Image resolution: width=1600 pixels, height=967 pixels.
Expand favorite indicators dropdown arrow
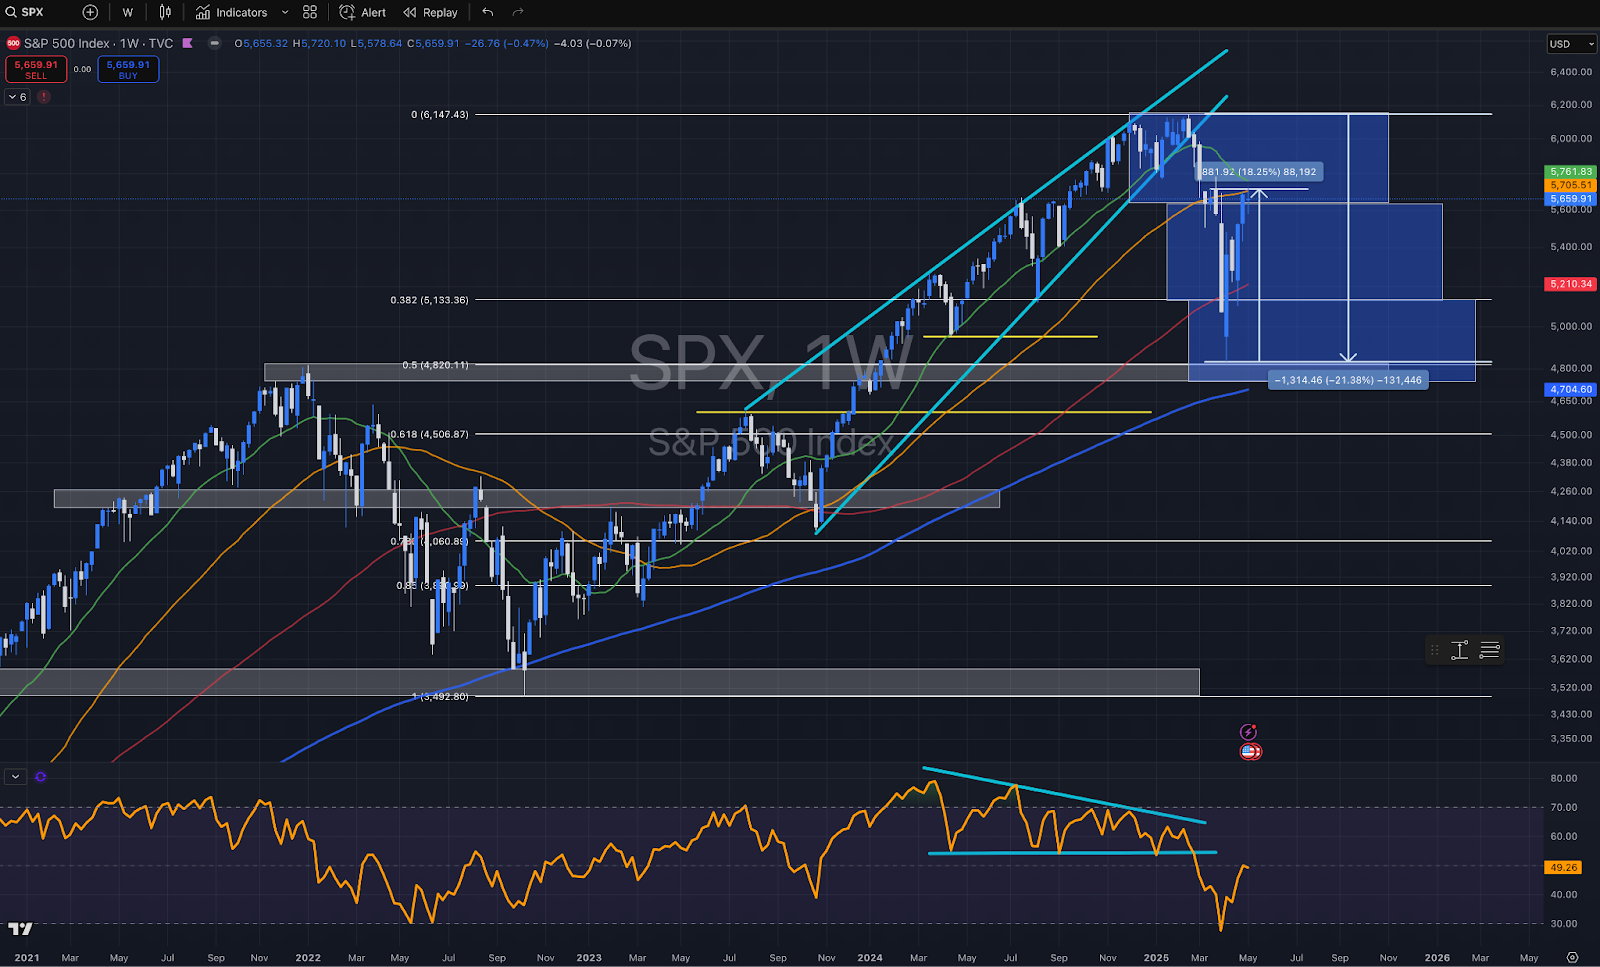(285, 12)
